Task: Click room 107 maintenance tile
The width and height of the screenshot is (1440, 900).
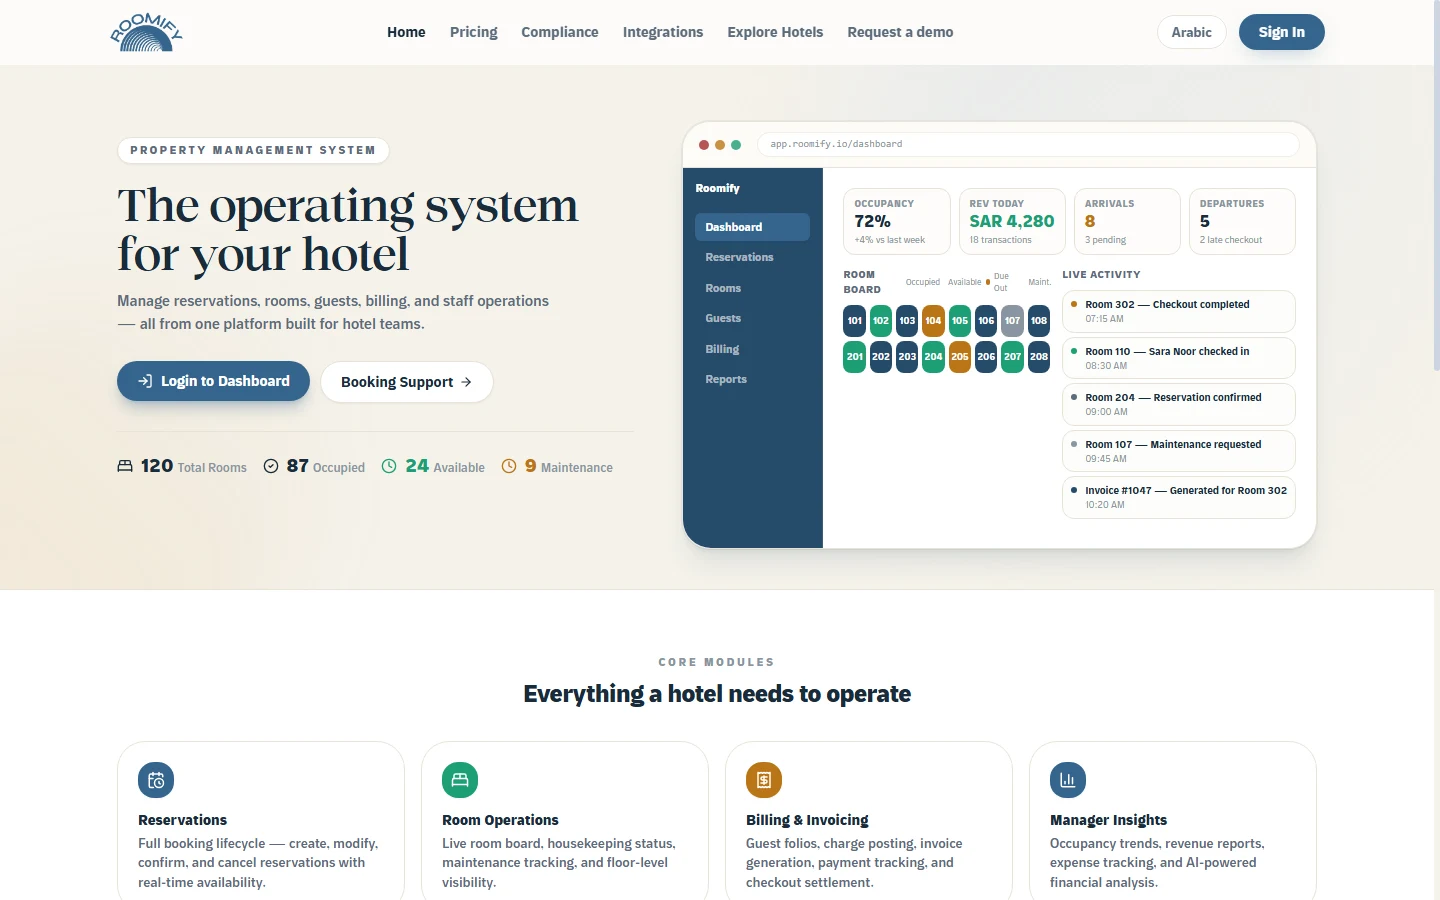Action: [x=1013, y=321]
